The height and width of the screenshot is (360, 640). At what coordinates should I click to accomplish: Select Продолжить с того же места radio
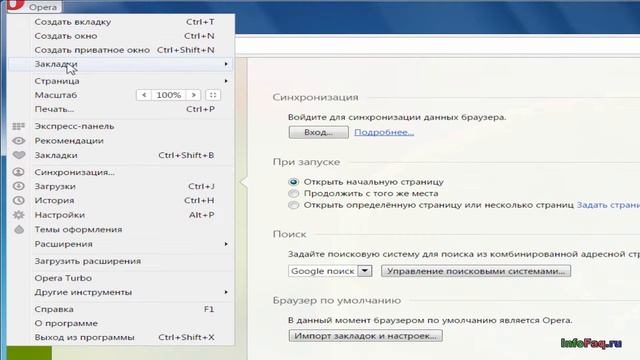click(x=293, y=193)
